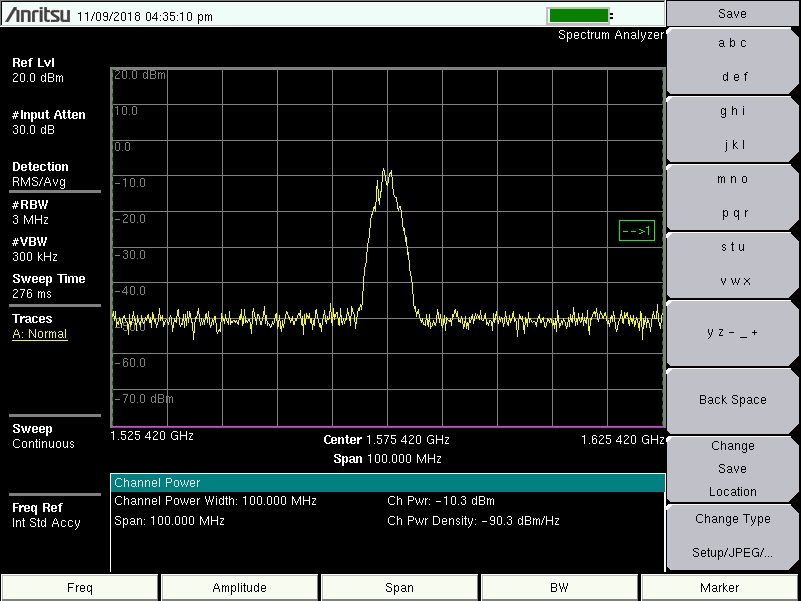Click the Back Space key
The height and width of the screenshot is (601, 801).
(x=732, y=400)
